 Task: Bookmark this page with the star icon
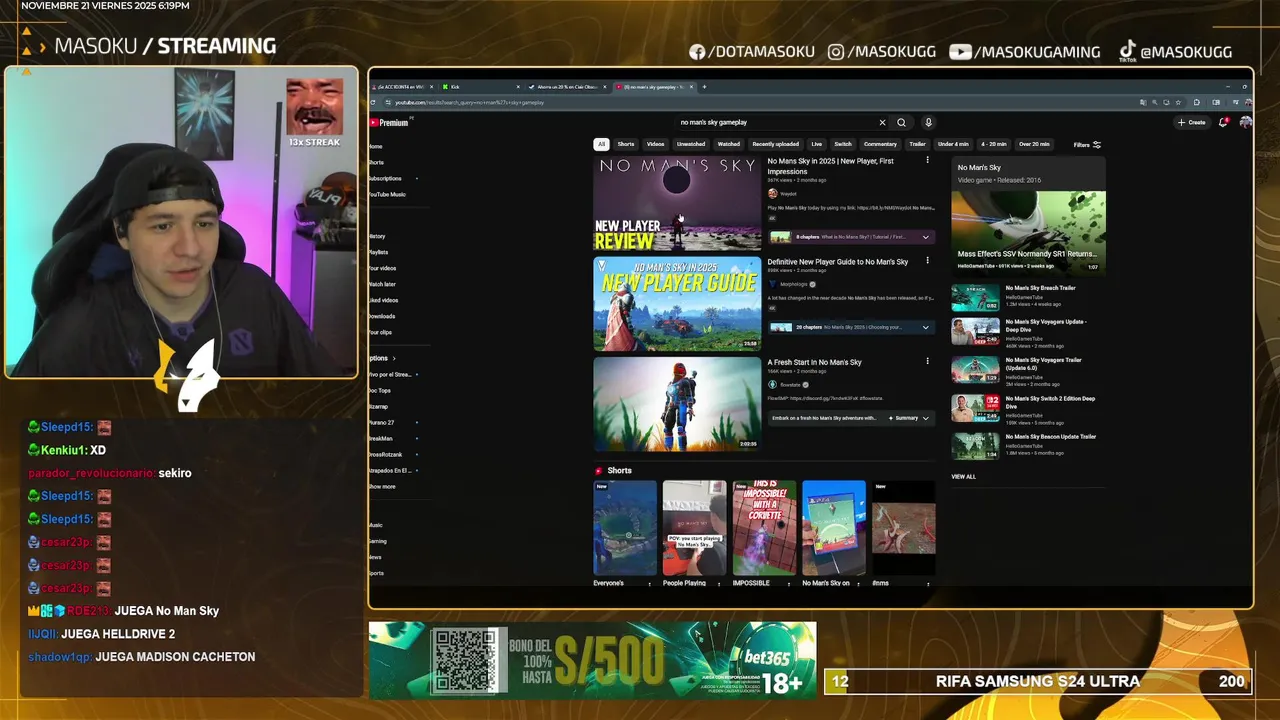(1178, 102)
